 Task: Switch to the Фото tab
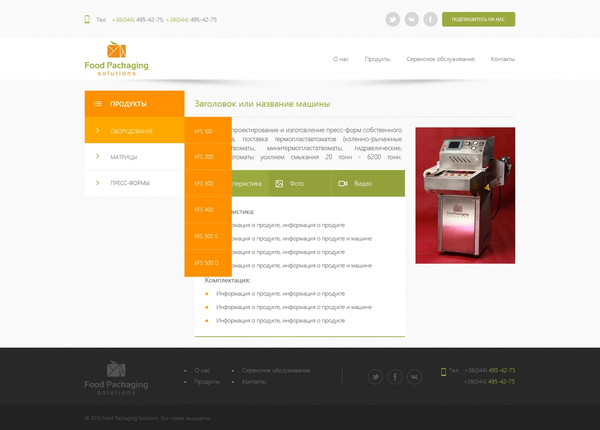299,184
